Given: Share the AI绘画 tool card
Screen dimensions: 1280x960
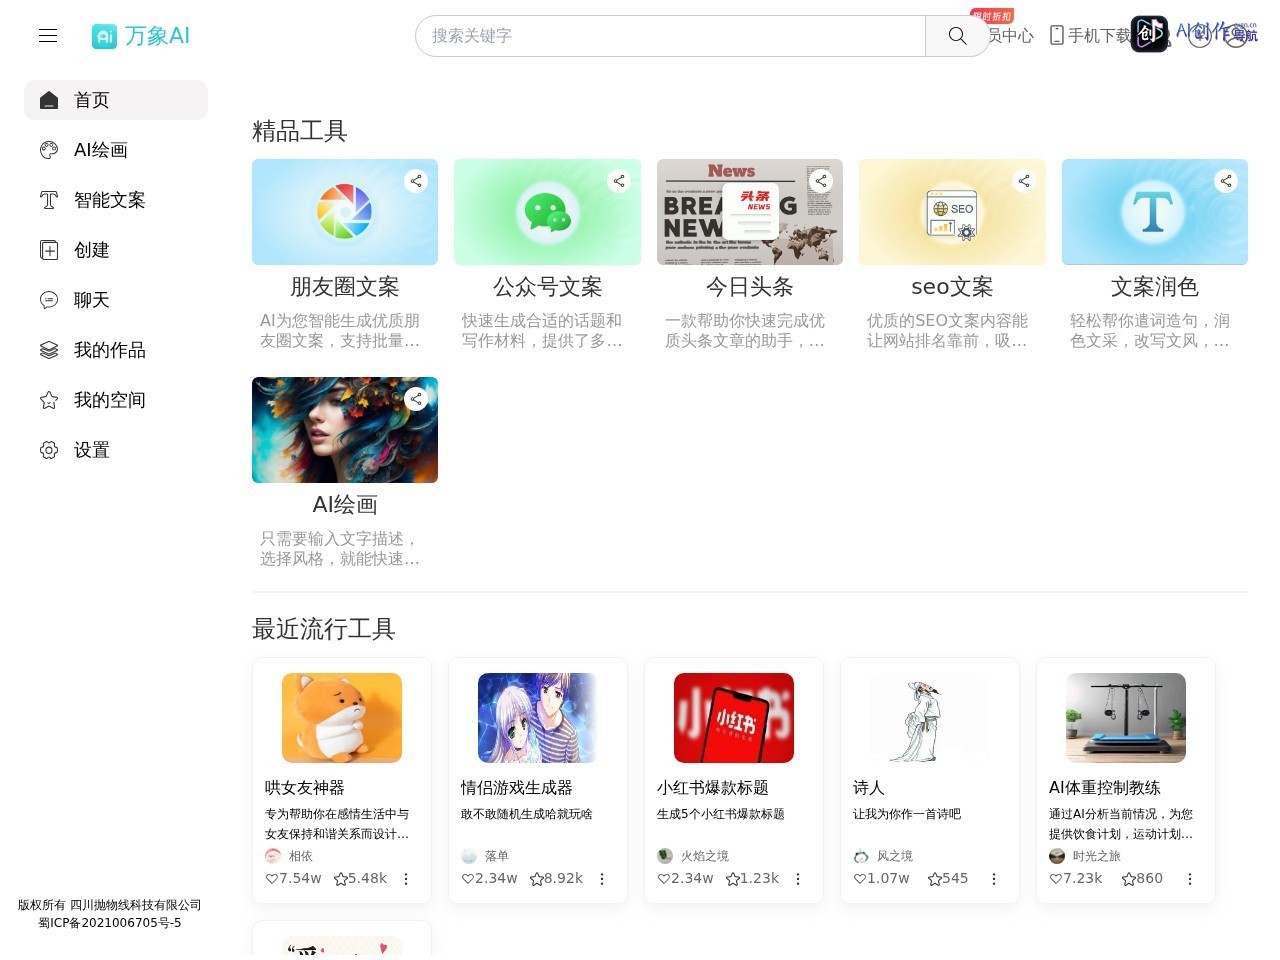Looking at the screenshot, I should pos(416,399).
